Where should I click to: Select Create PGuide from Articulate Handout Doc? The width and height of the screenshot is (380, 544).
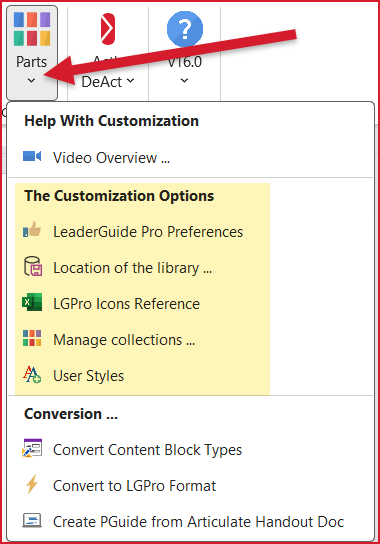pyautogui.click(x=199, y=522)
